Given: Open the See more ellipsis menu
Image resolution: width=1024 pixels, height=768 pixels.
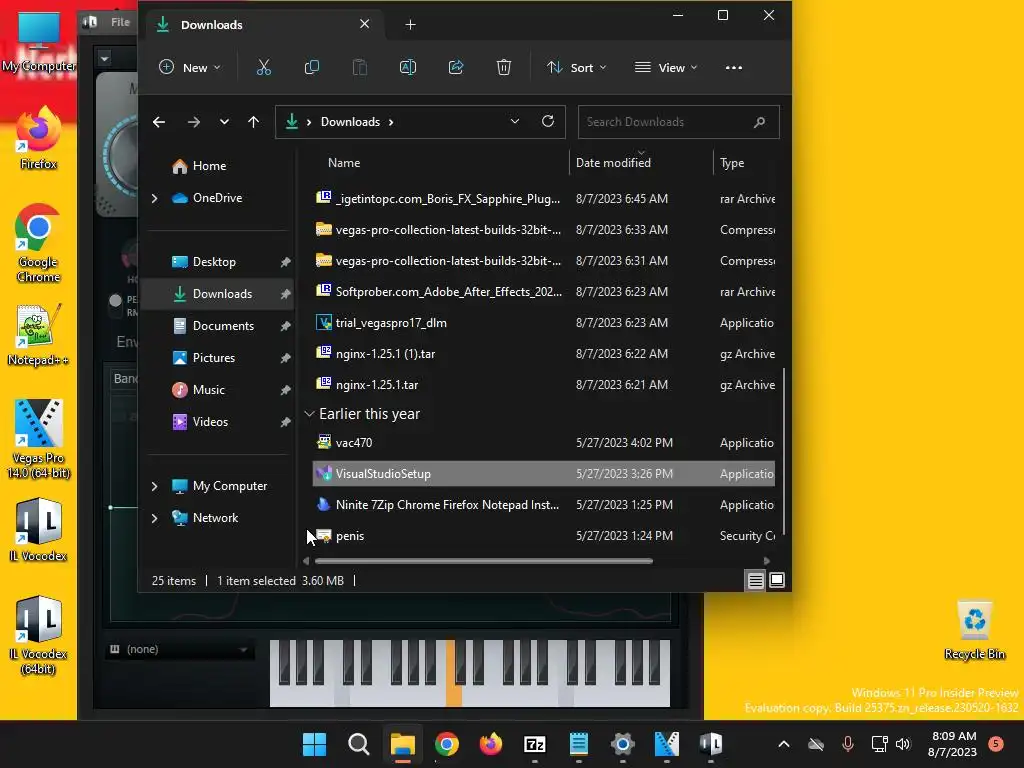Looking at the screenshot, I should (734, 67).
